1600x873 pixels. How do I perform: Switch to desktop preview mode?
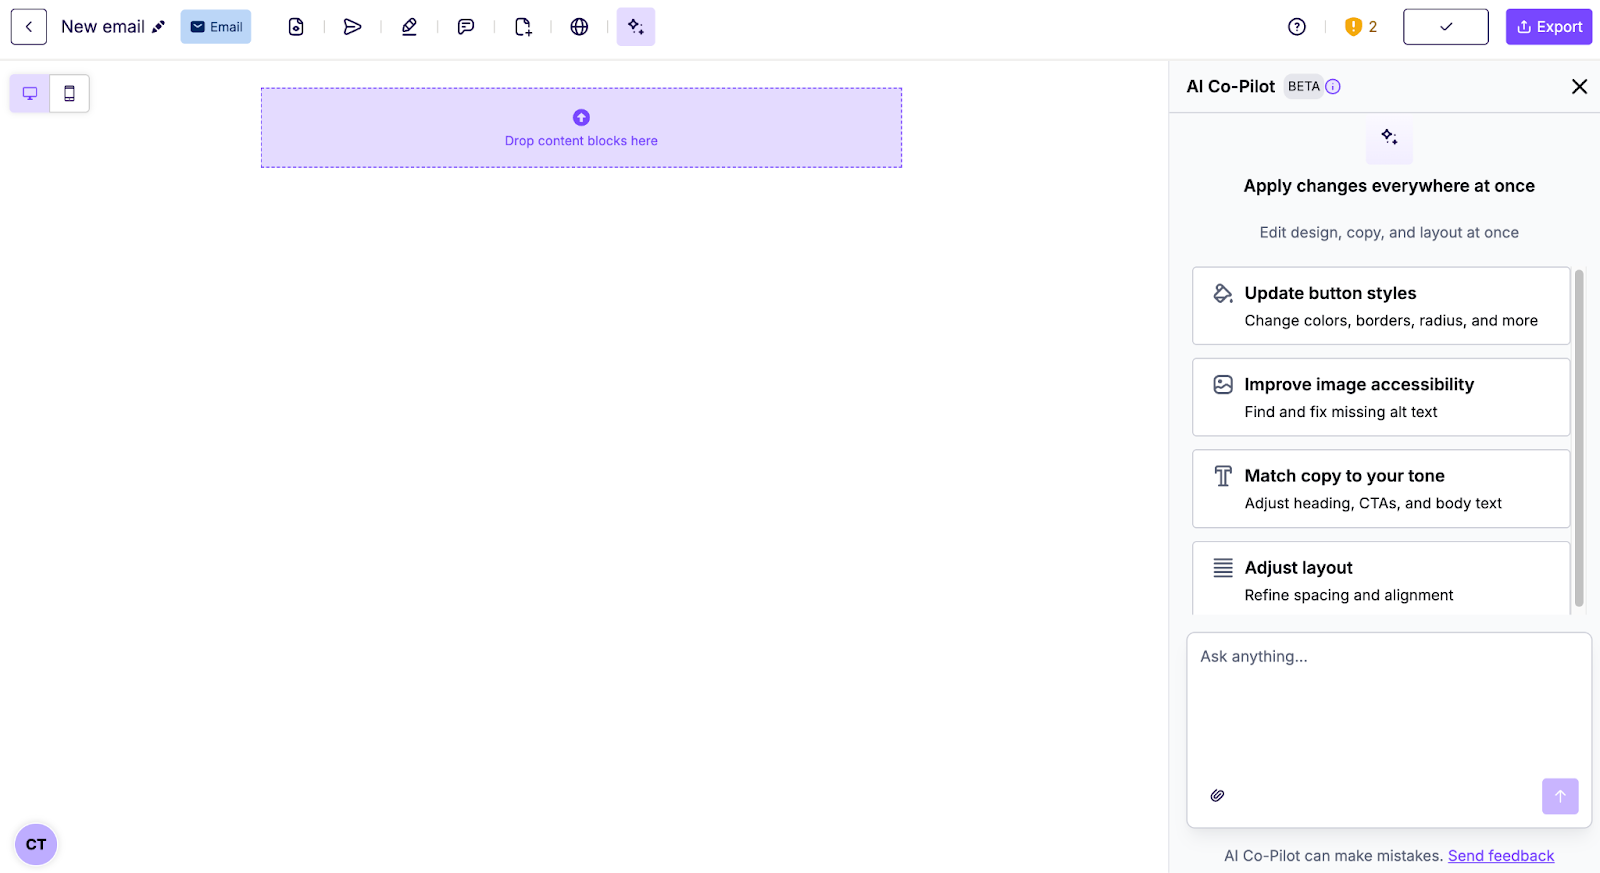[30, 93]
